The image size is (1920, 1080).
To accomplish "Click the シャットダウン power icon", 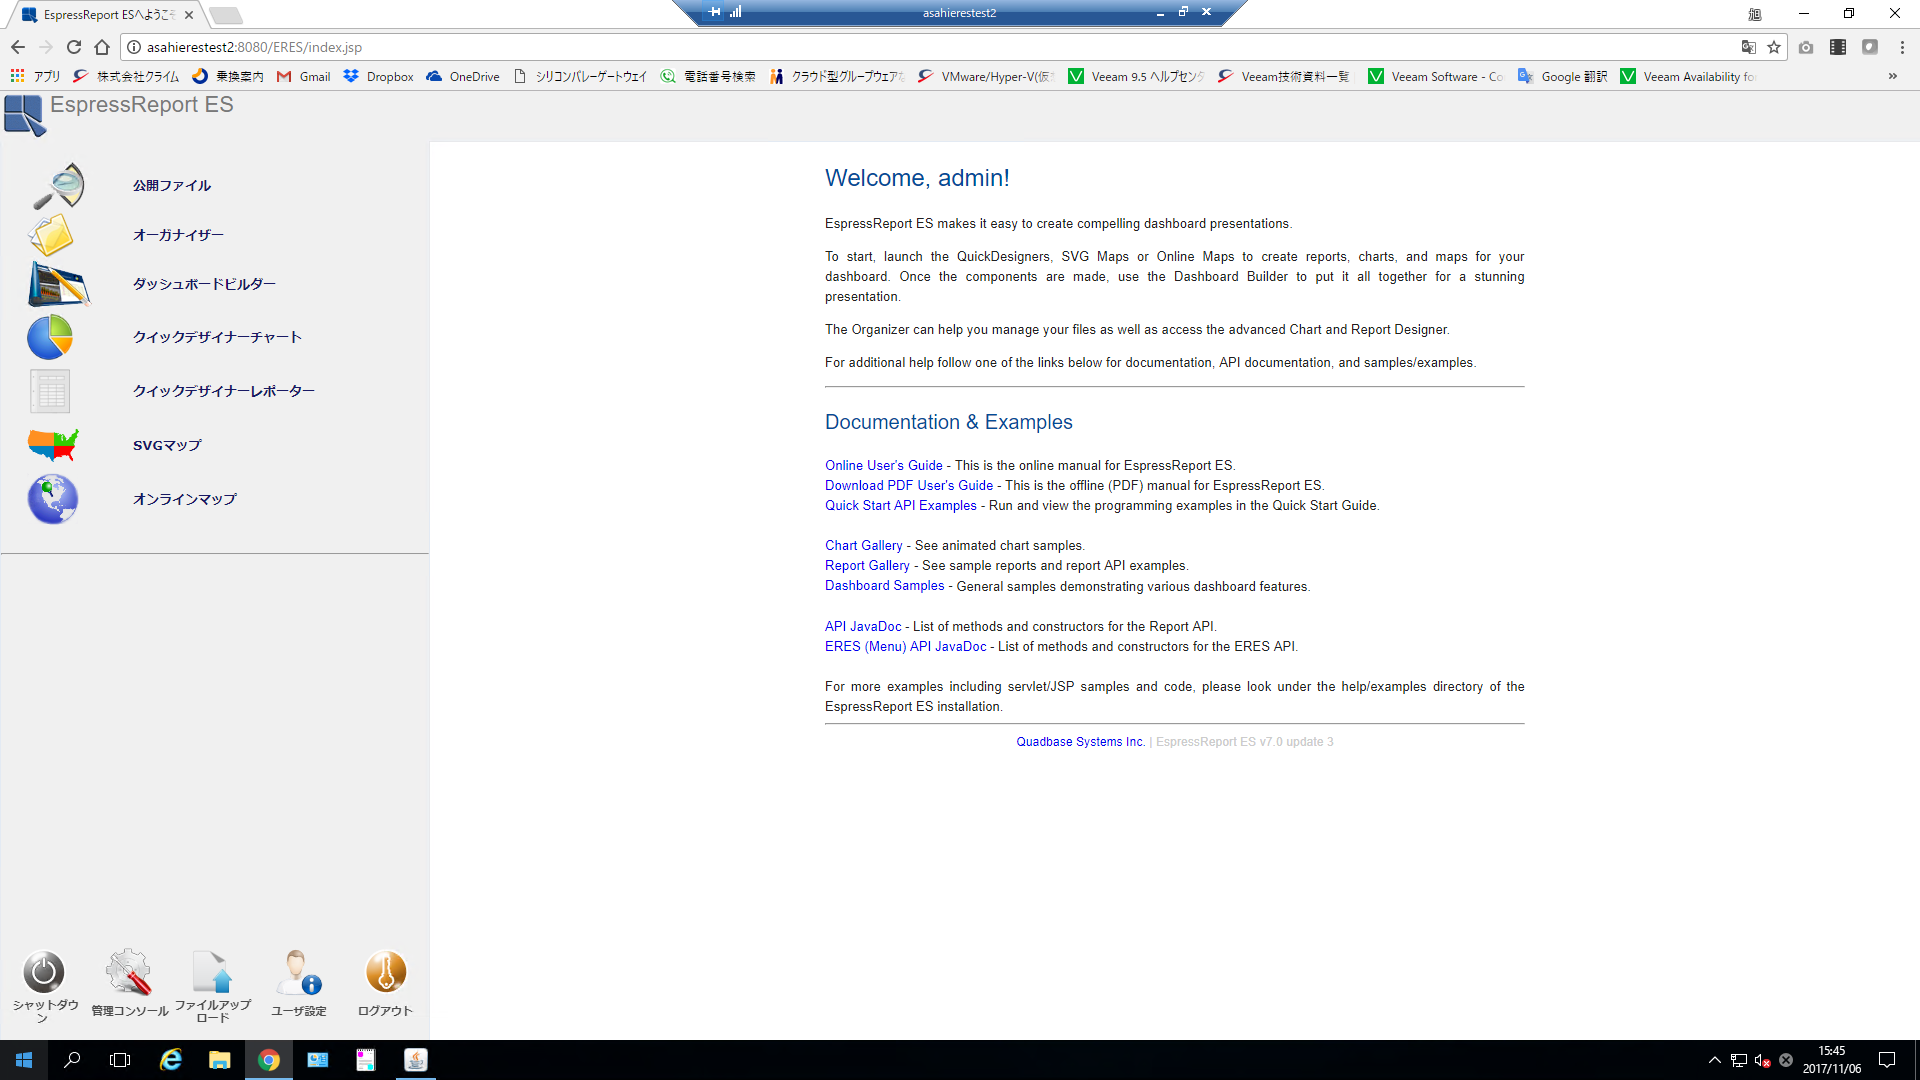I will 44,972.
